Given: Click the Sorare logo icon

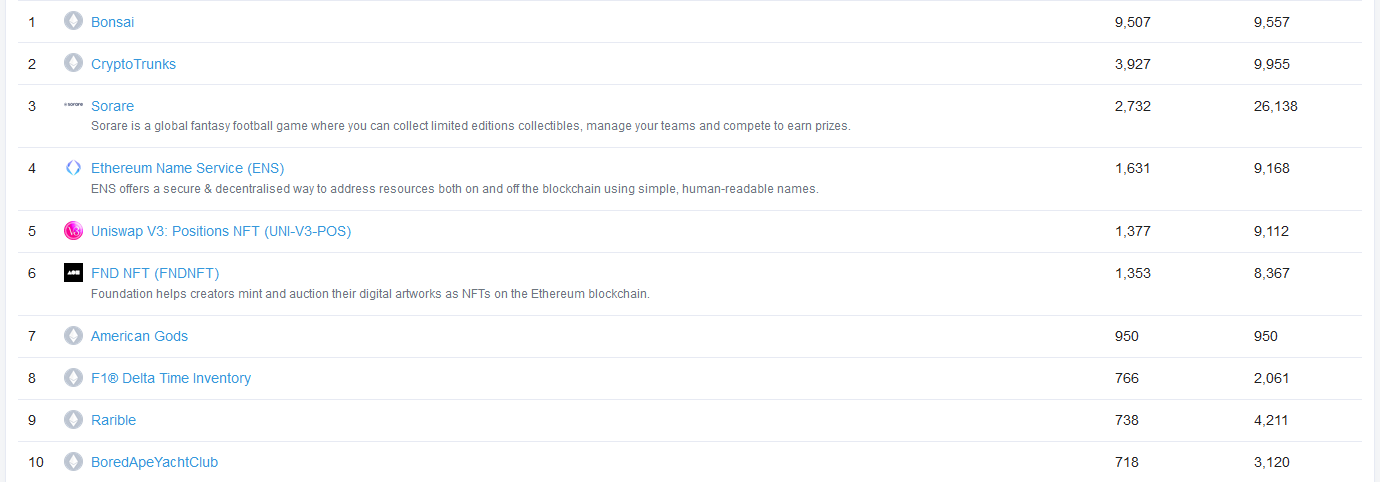Looking at the screenshot, I should [73, 104].
